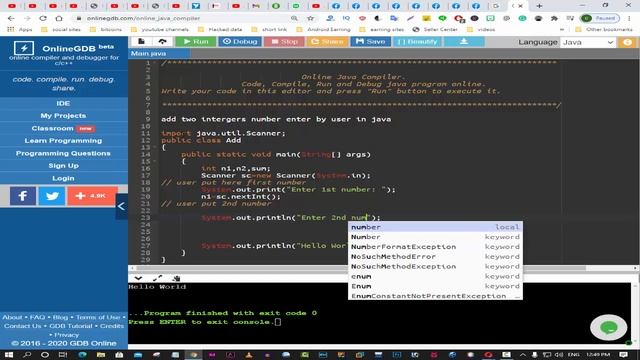640x360 pixels.
Task: Download the code with download icon
Action: [464, 42]
